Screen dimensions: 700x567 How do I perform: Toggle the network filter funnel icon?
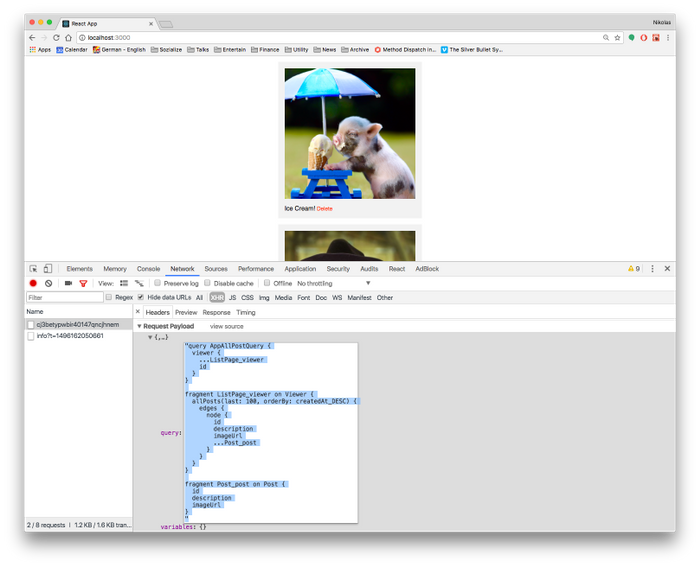[x=83, y=283]
